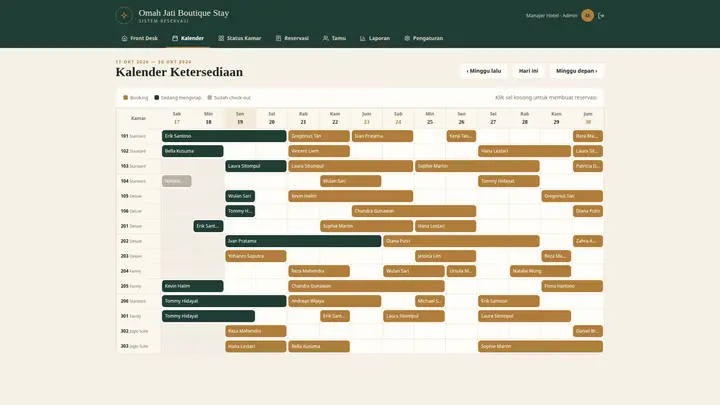Screen dimensions: 720x405
Task: Select Vincent Liem booking in room 102
Action: coord(319,151)
